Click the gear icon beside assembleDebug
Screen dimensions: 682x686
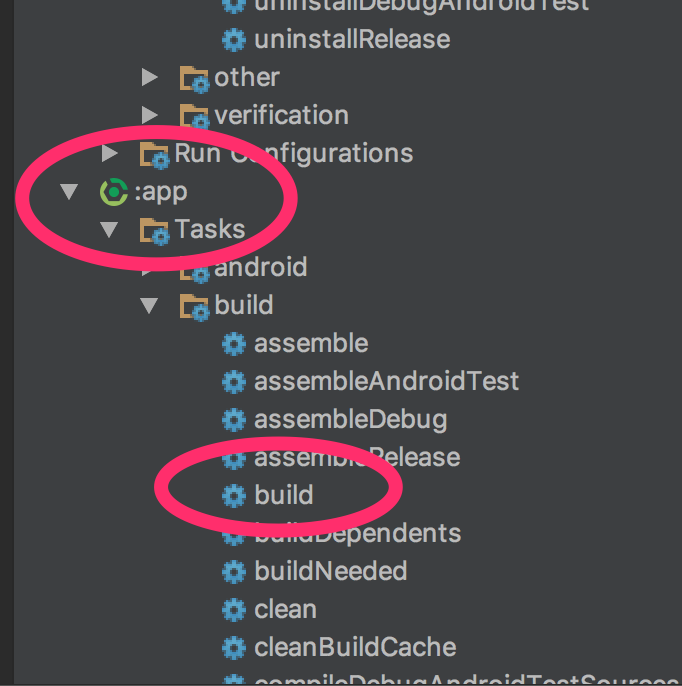234,420
